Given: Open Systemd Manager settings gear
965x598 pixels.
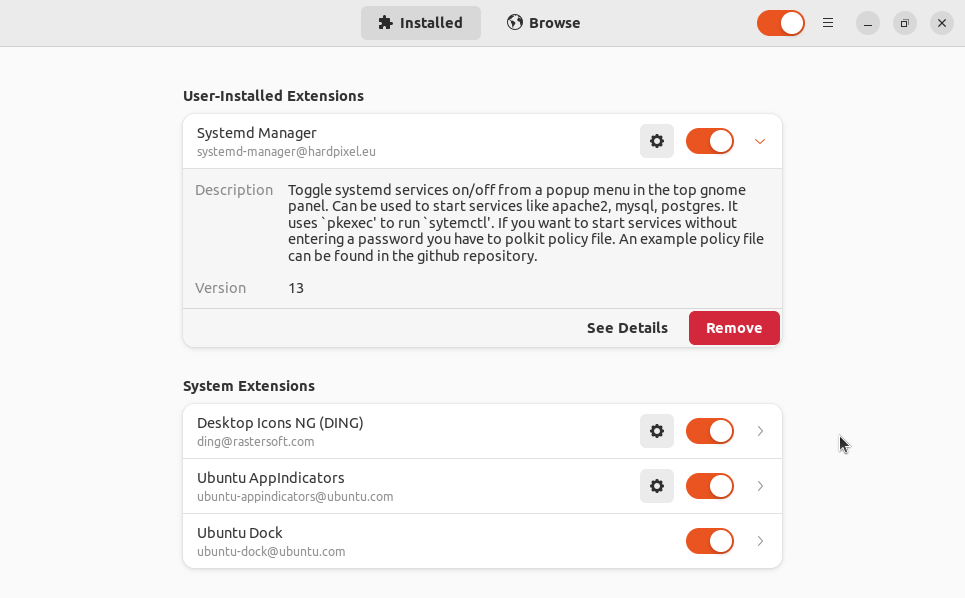Looking at the screenshot, I should [x=657, y=142].
